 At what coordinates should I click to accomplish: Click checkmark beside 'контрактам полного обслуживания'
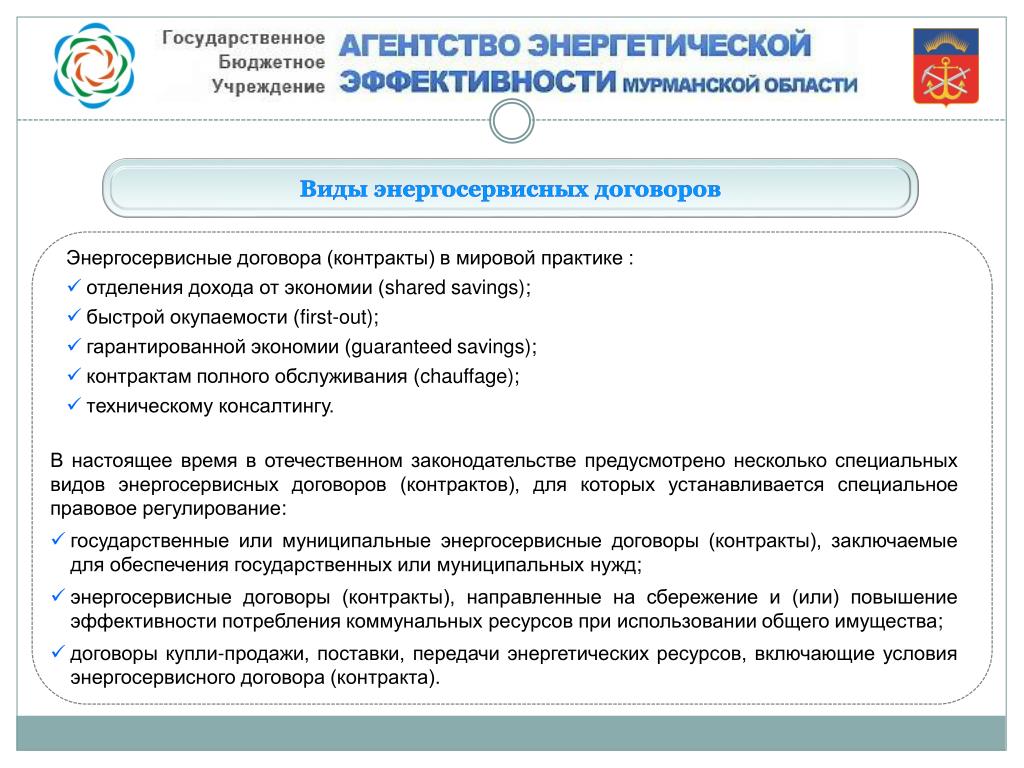click(x=74, y=375)
